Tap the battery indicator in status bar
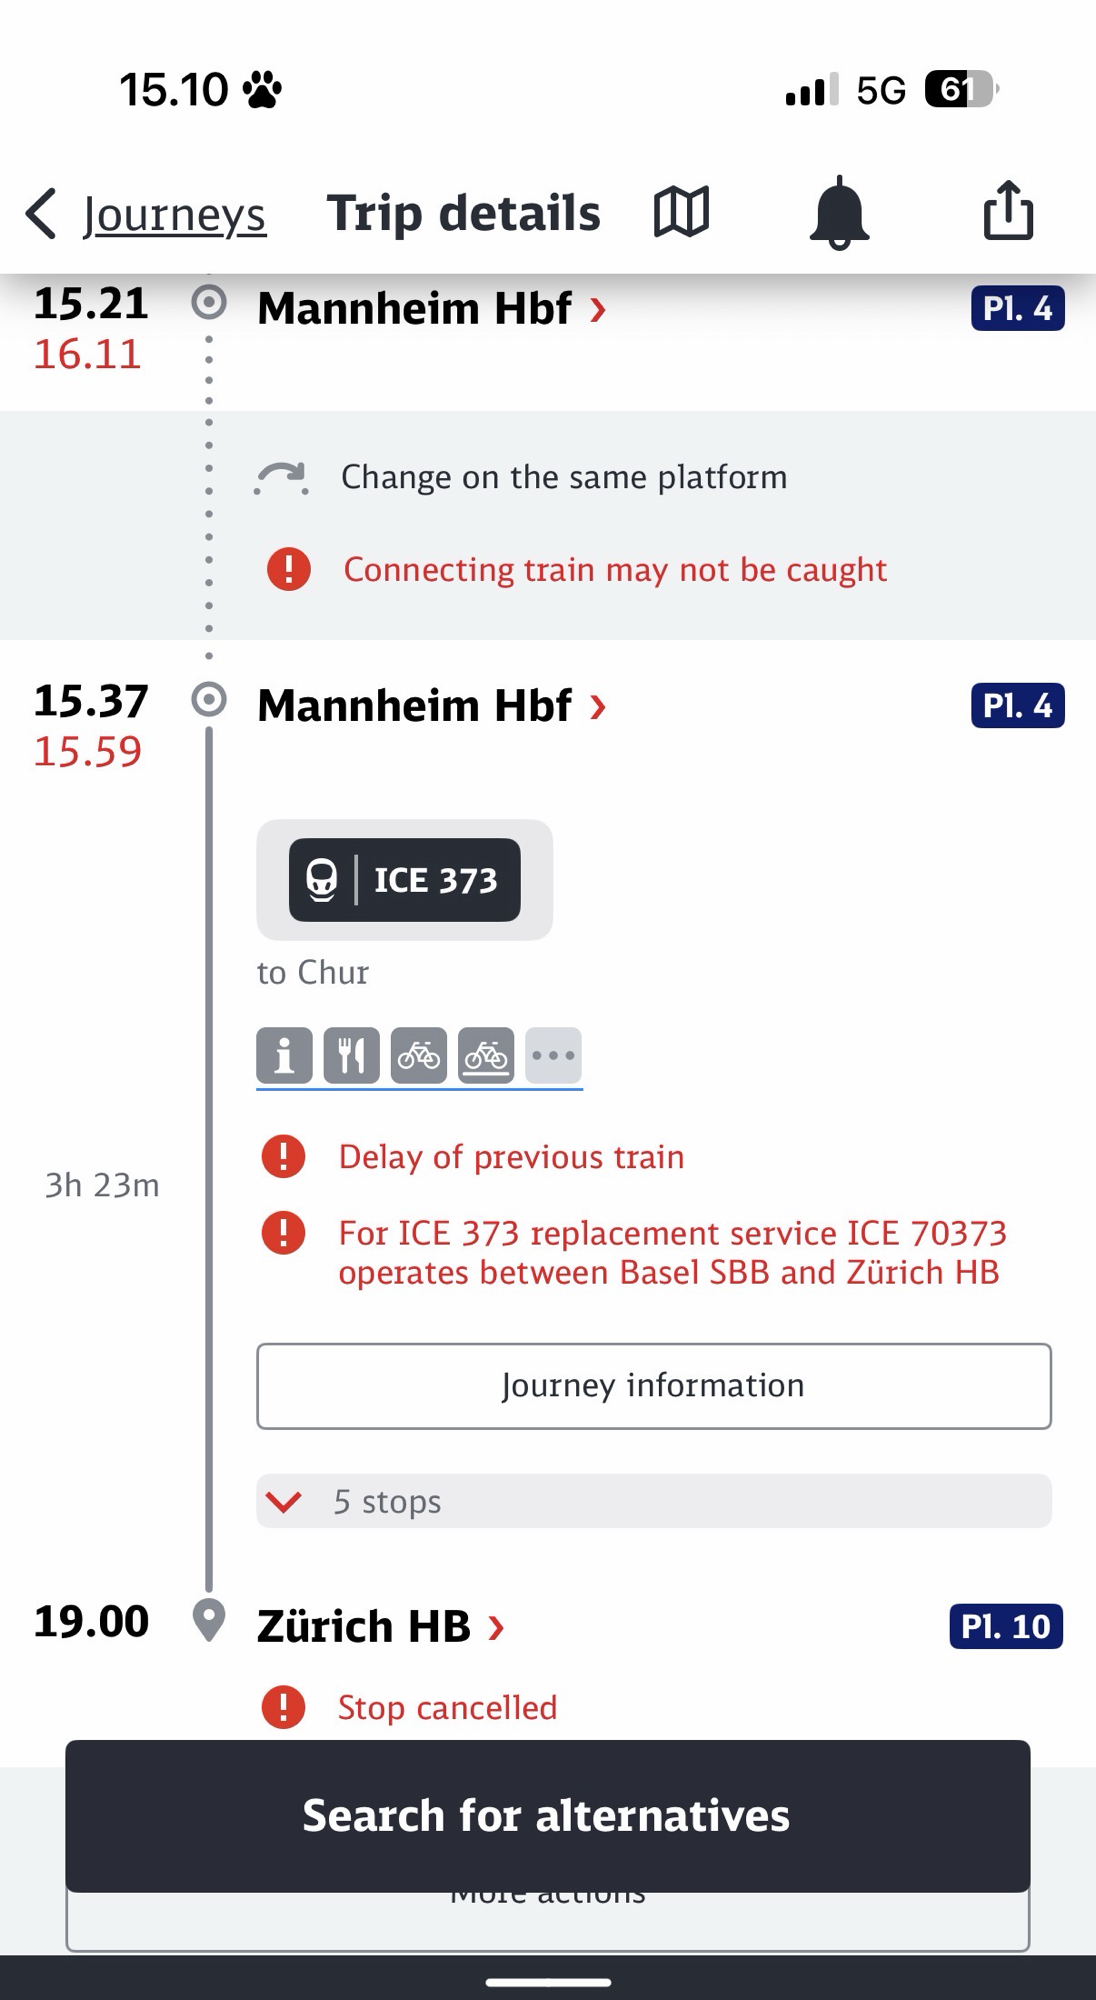The image size is (1096, 2000). [960, 90]
